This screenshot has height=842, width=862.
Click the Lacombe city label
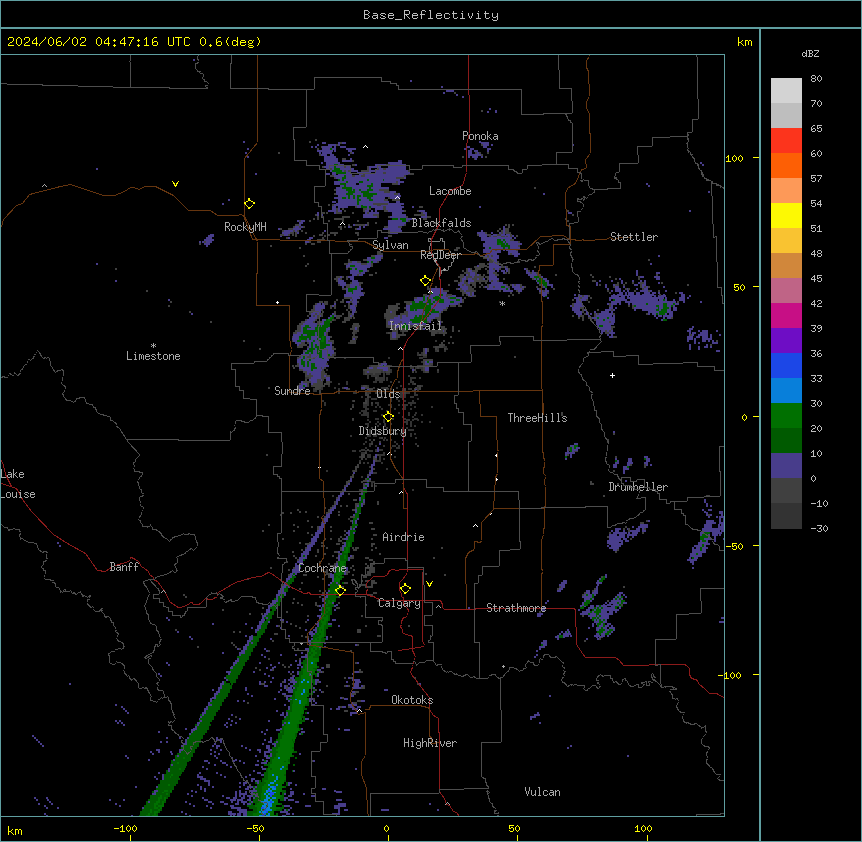[x=450, y=191]
